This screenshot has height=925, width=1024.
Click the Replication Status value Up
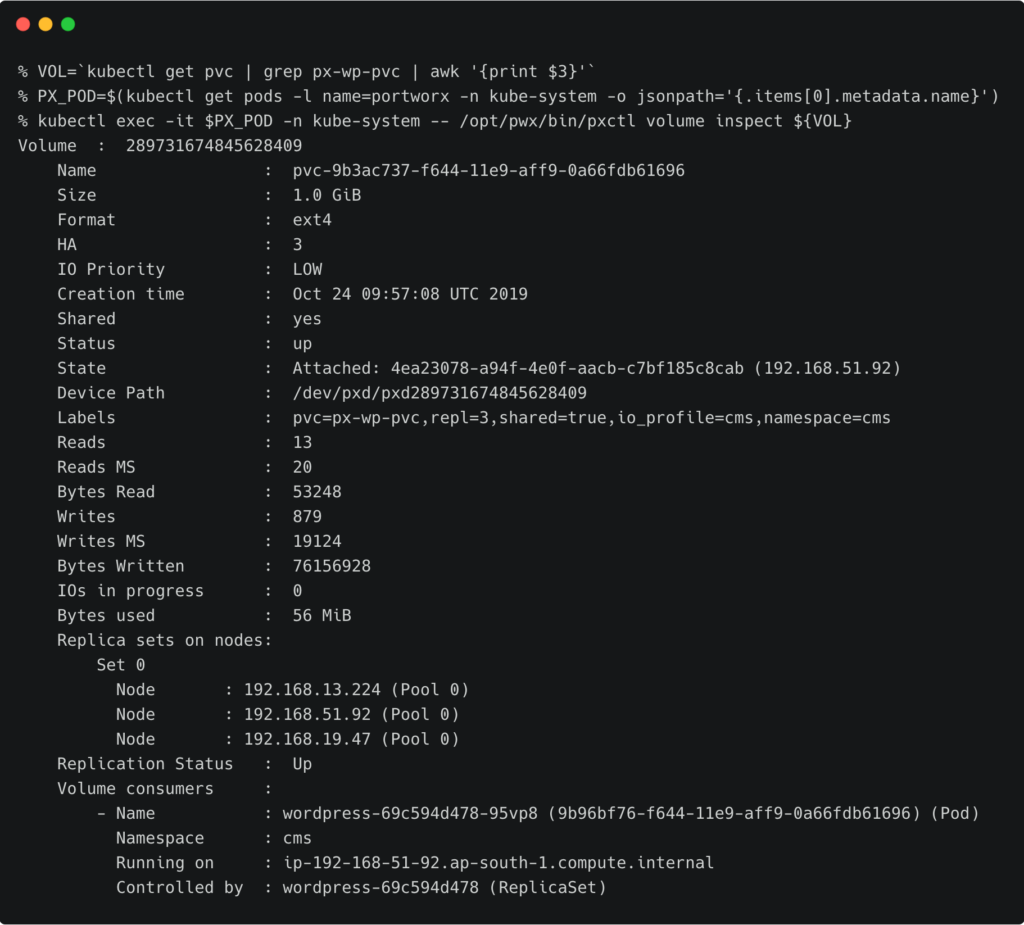pyautogui.click(x=302, y=764)
